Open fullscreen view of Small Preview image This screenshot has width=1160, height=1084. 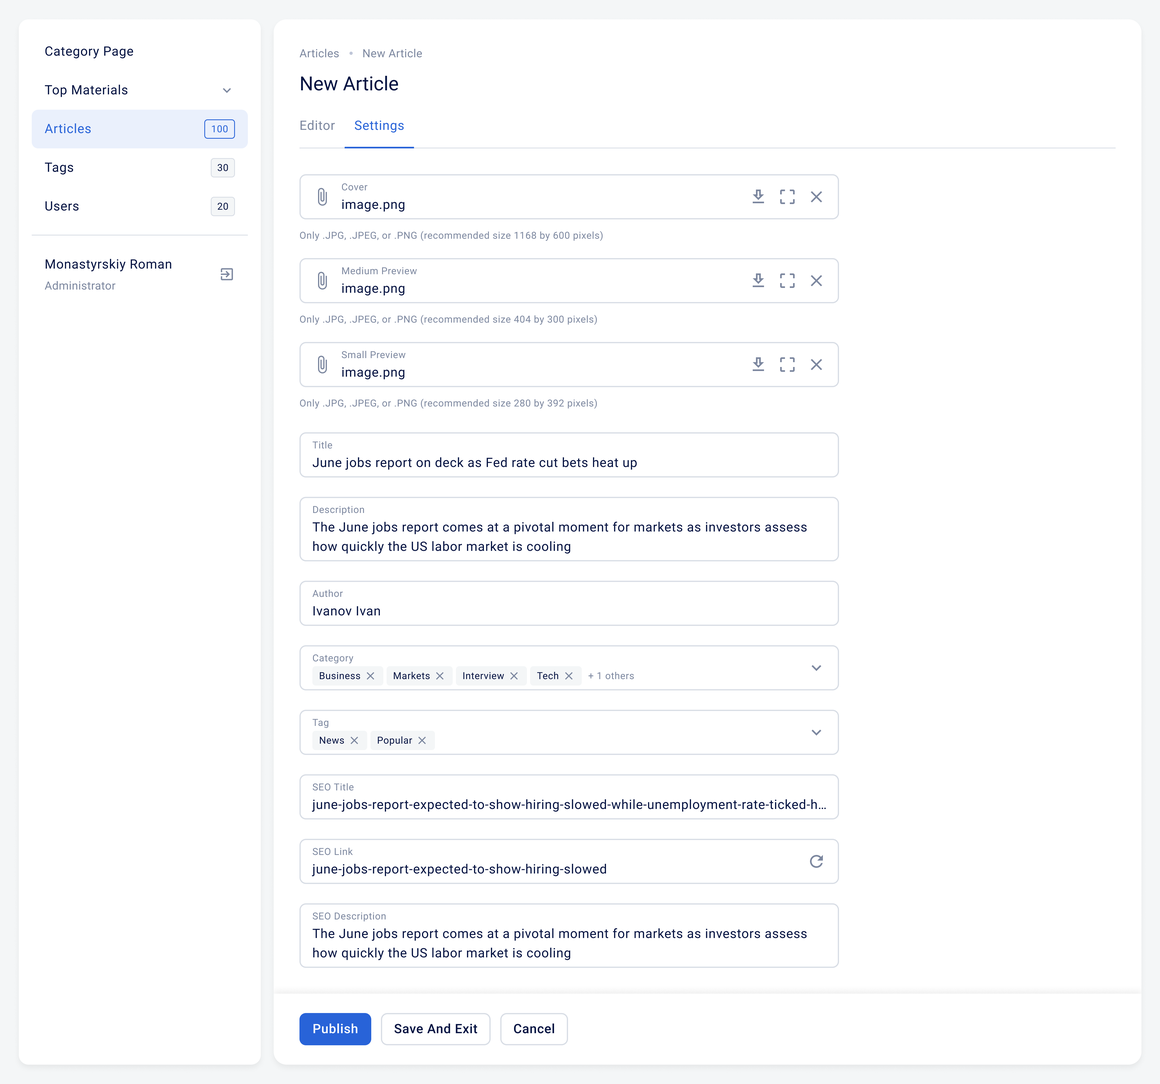pos(787,364)
